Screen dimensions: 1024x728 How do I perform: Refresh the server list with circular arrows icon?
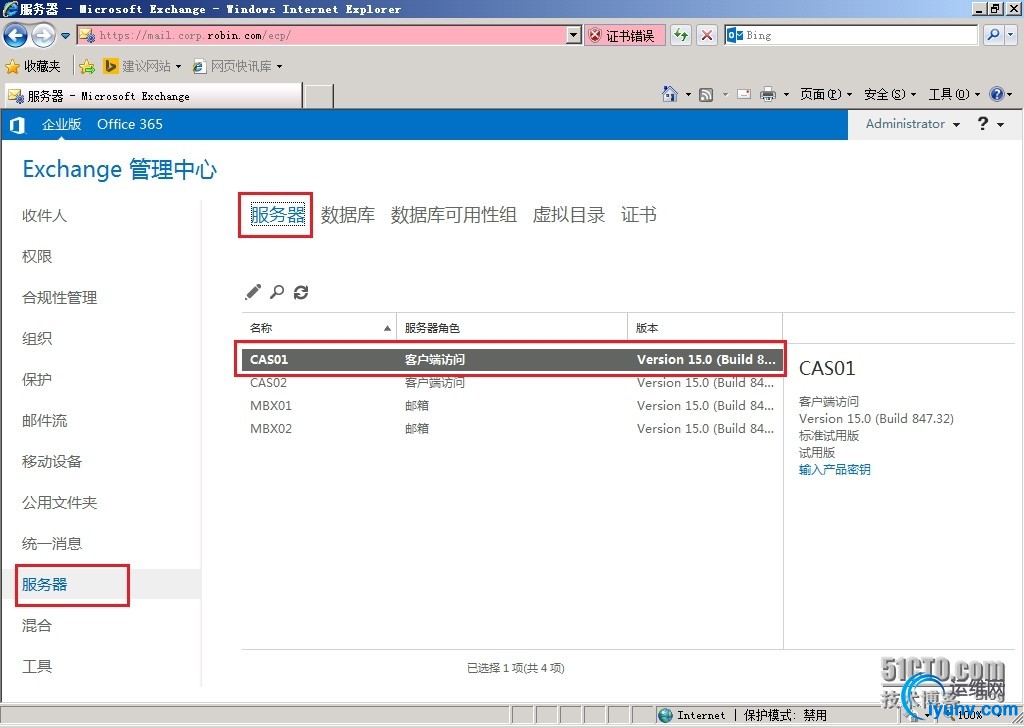point(301,293)
